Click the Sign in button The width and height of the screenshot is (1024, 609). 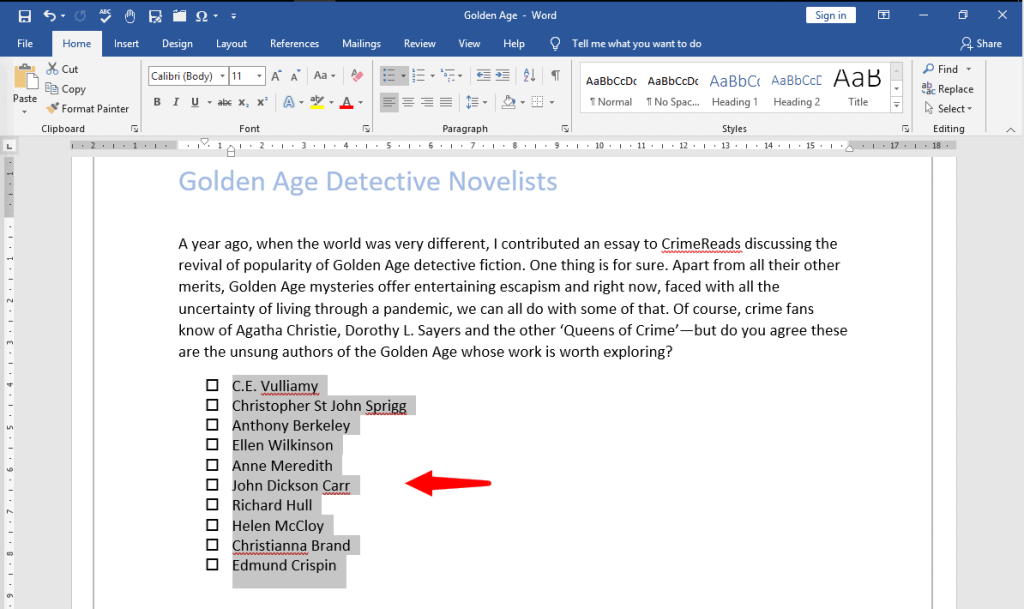tap(831, 16)
